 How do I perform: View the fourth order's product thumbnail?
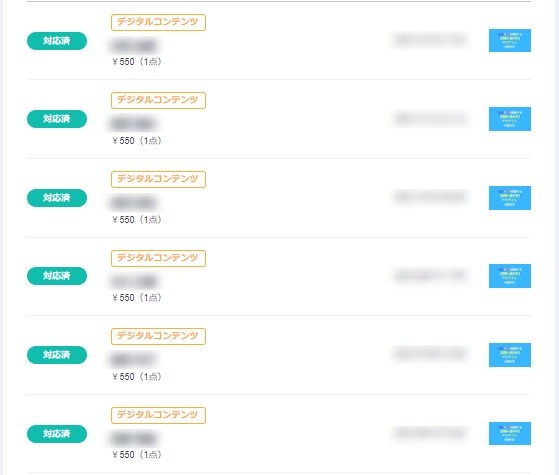(509, 276)
